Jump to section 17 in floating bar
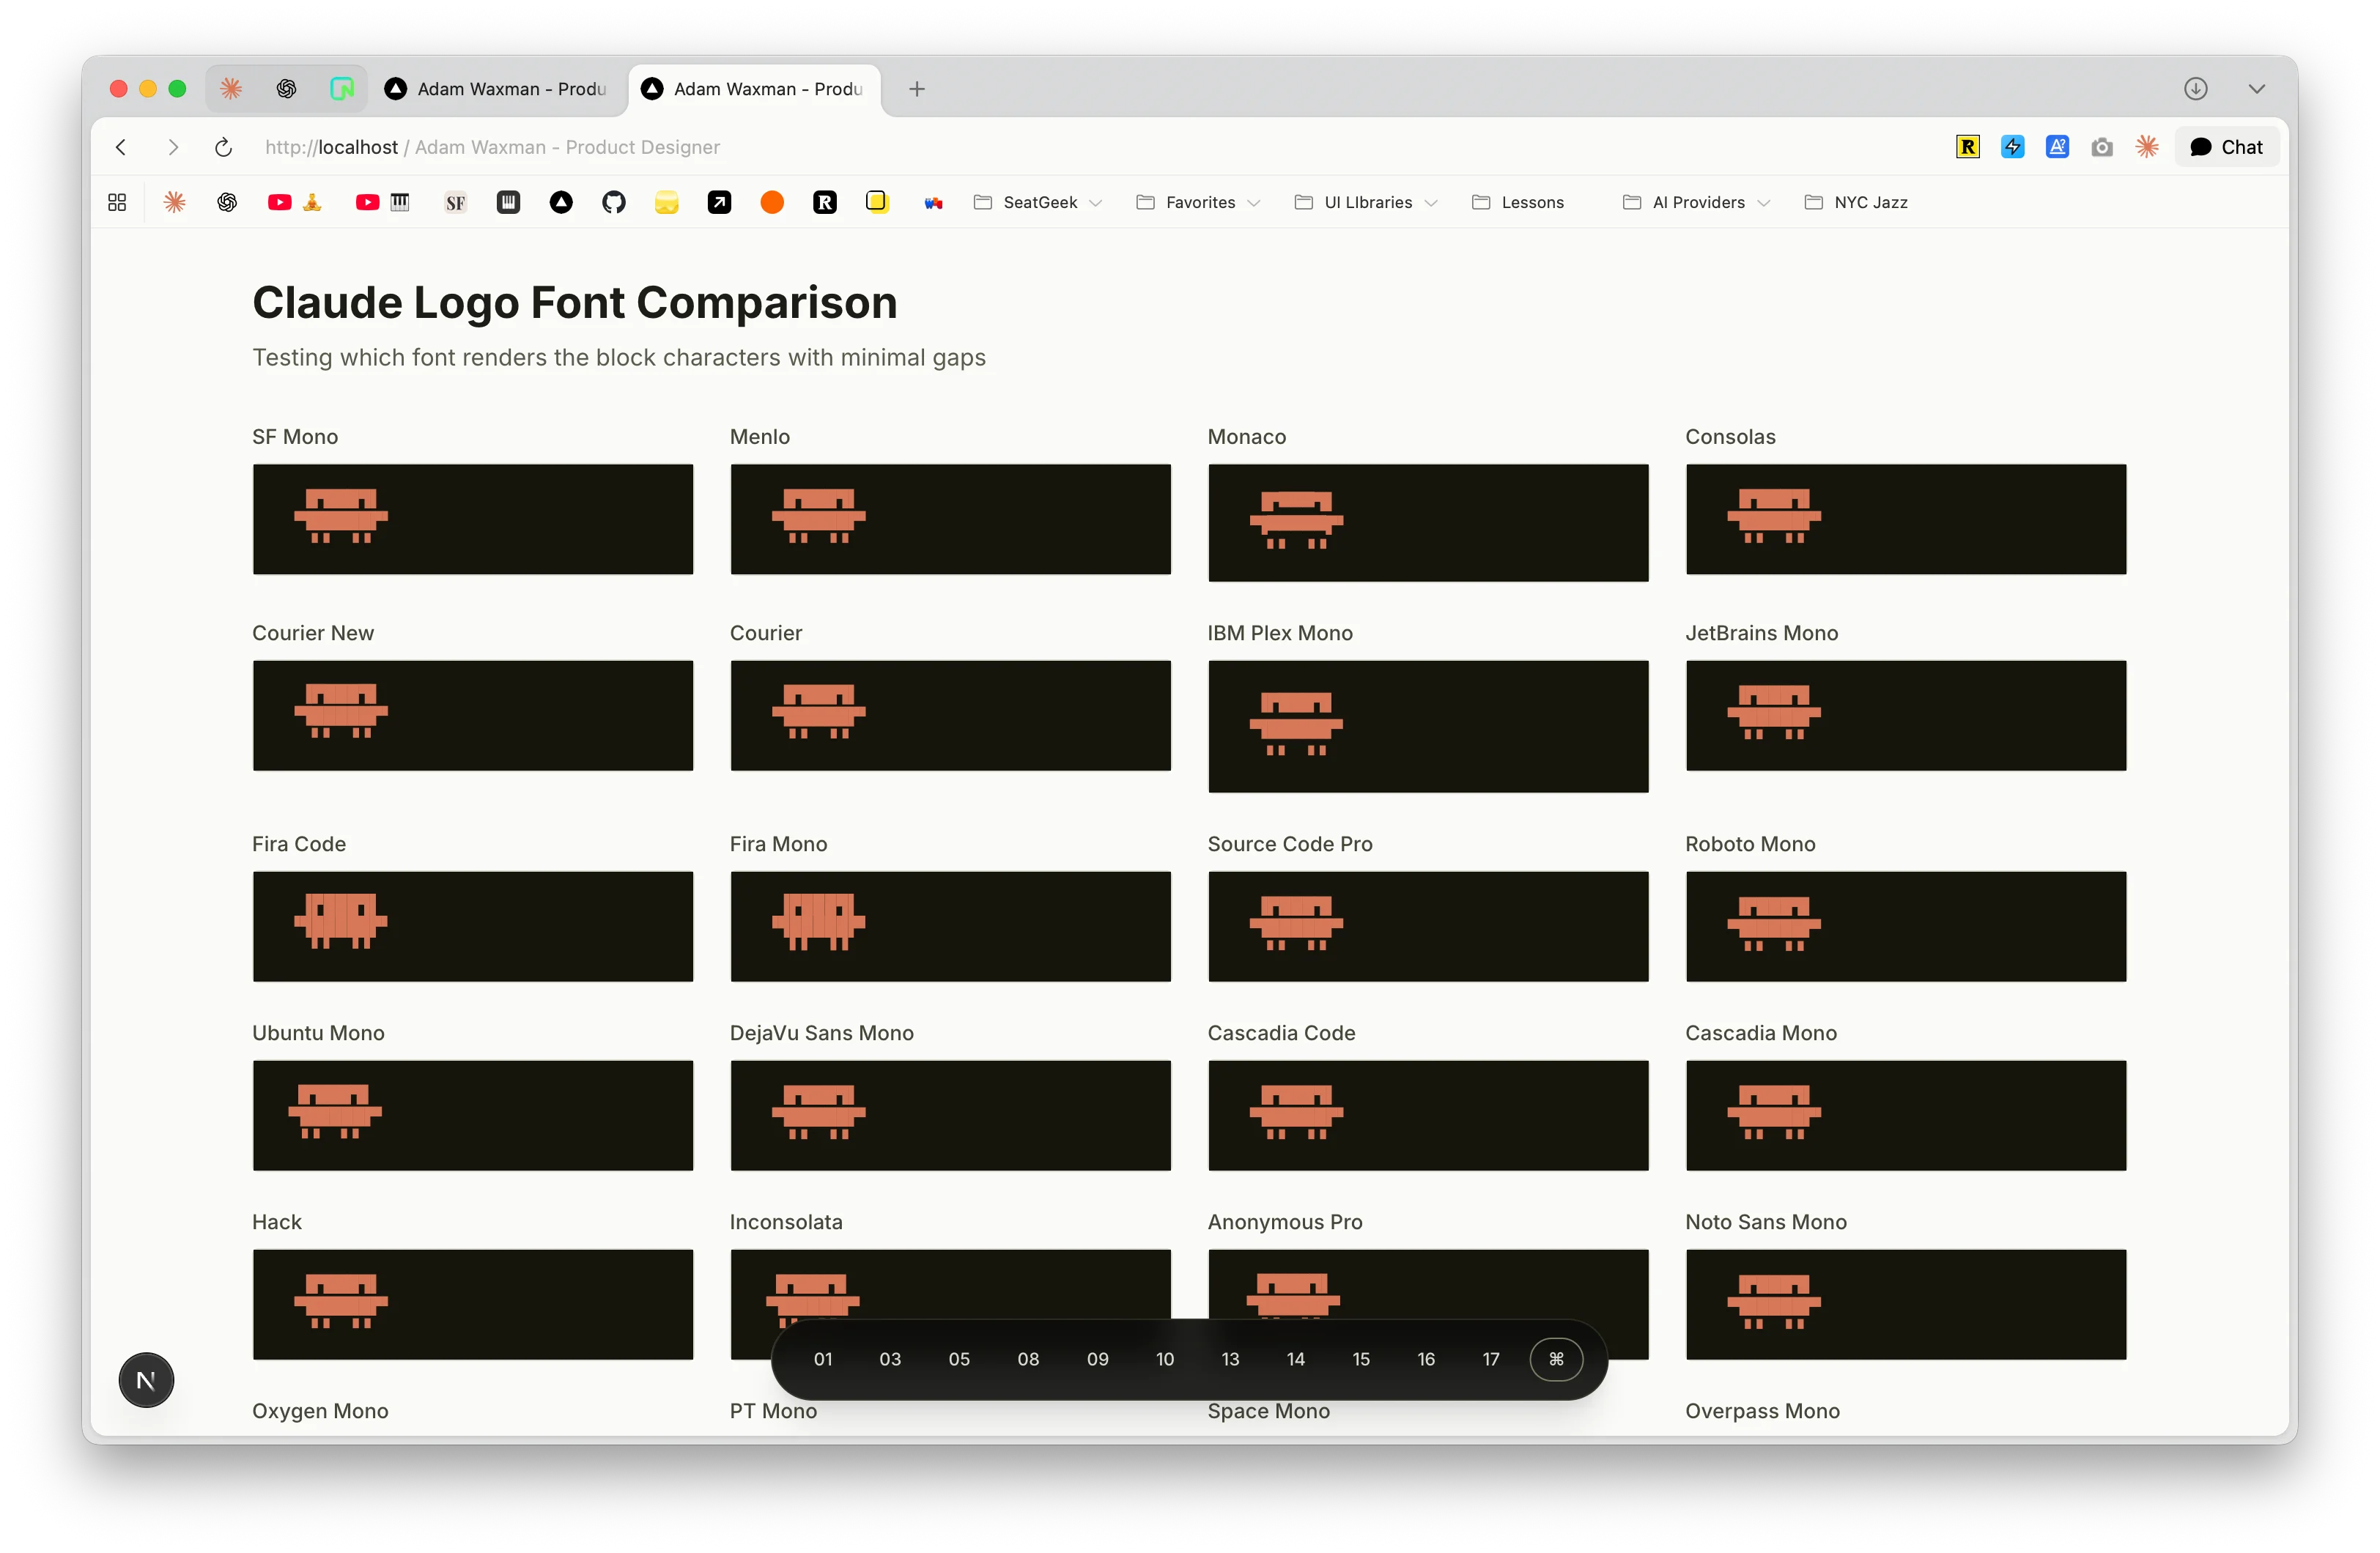2380x1553 pixels. tap(1491, 1359)
